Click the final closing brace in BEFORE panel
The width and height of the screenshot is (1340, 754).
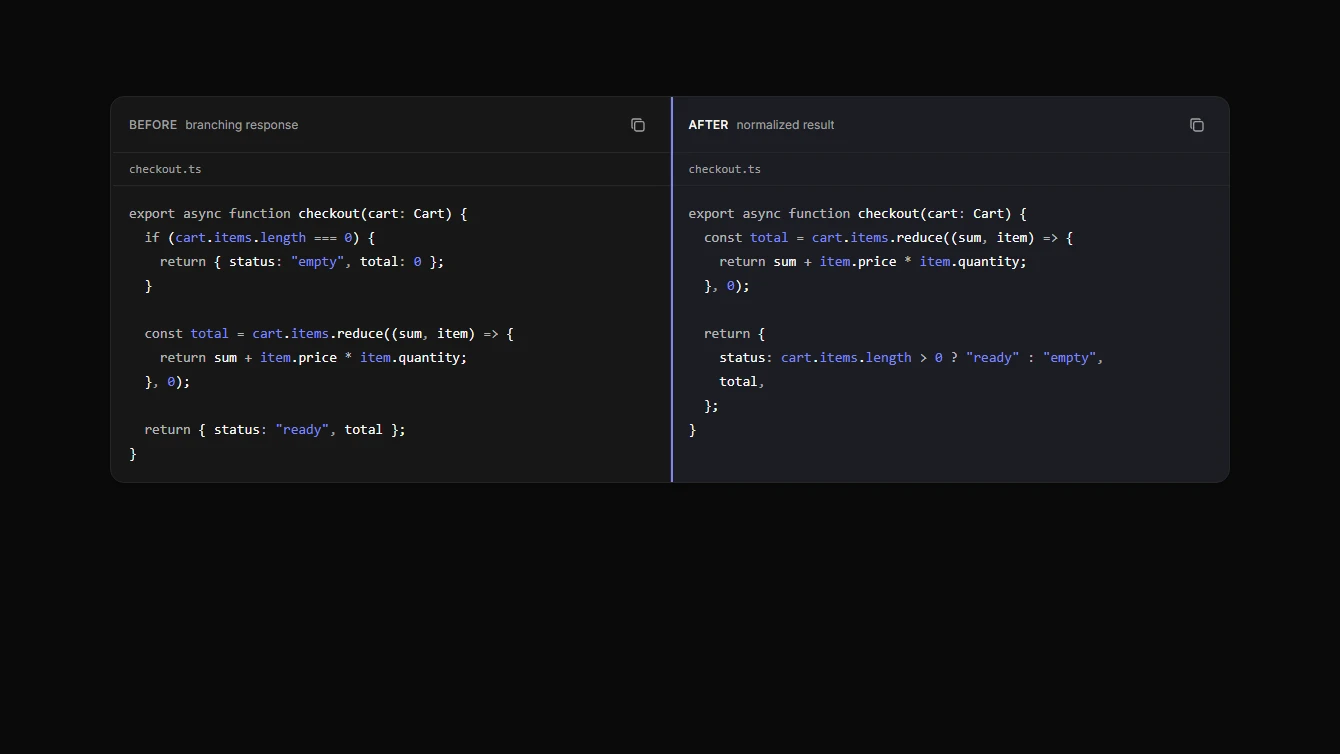tap(133, 453)
